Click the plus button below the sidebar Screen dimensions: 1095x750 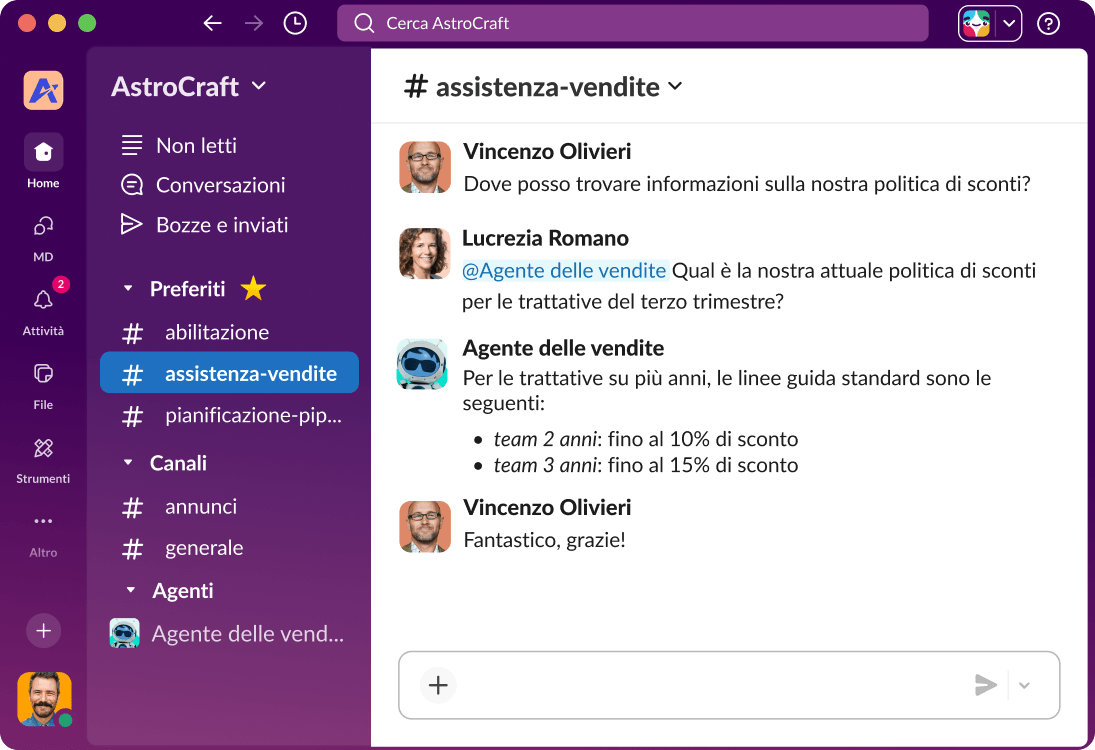42,630
